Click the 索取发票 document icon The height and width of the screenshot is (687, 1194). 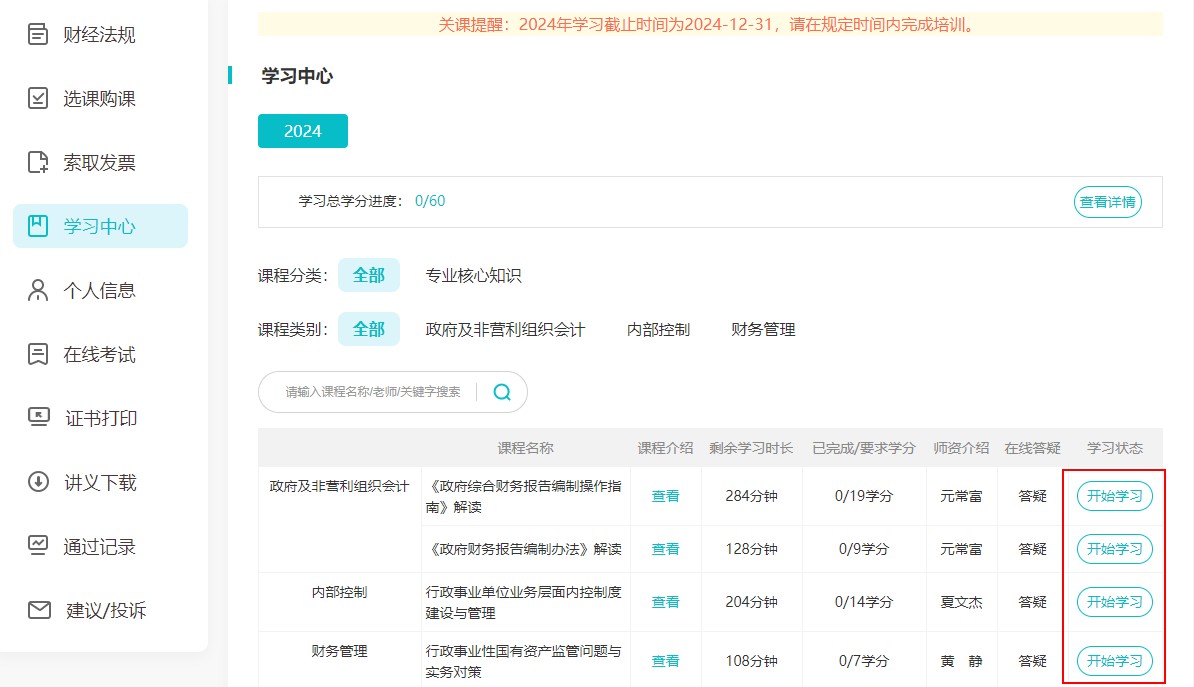click(x=38, y=163)
